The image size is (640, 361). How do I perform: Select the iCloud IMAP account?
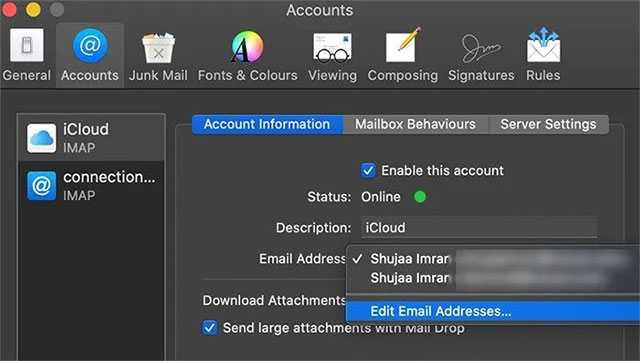coord(91,138)
